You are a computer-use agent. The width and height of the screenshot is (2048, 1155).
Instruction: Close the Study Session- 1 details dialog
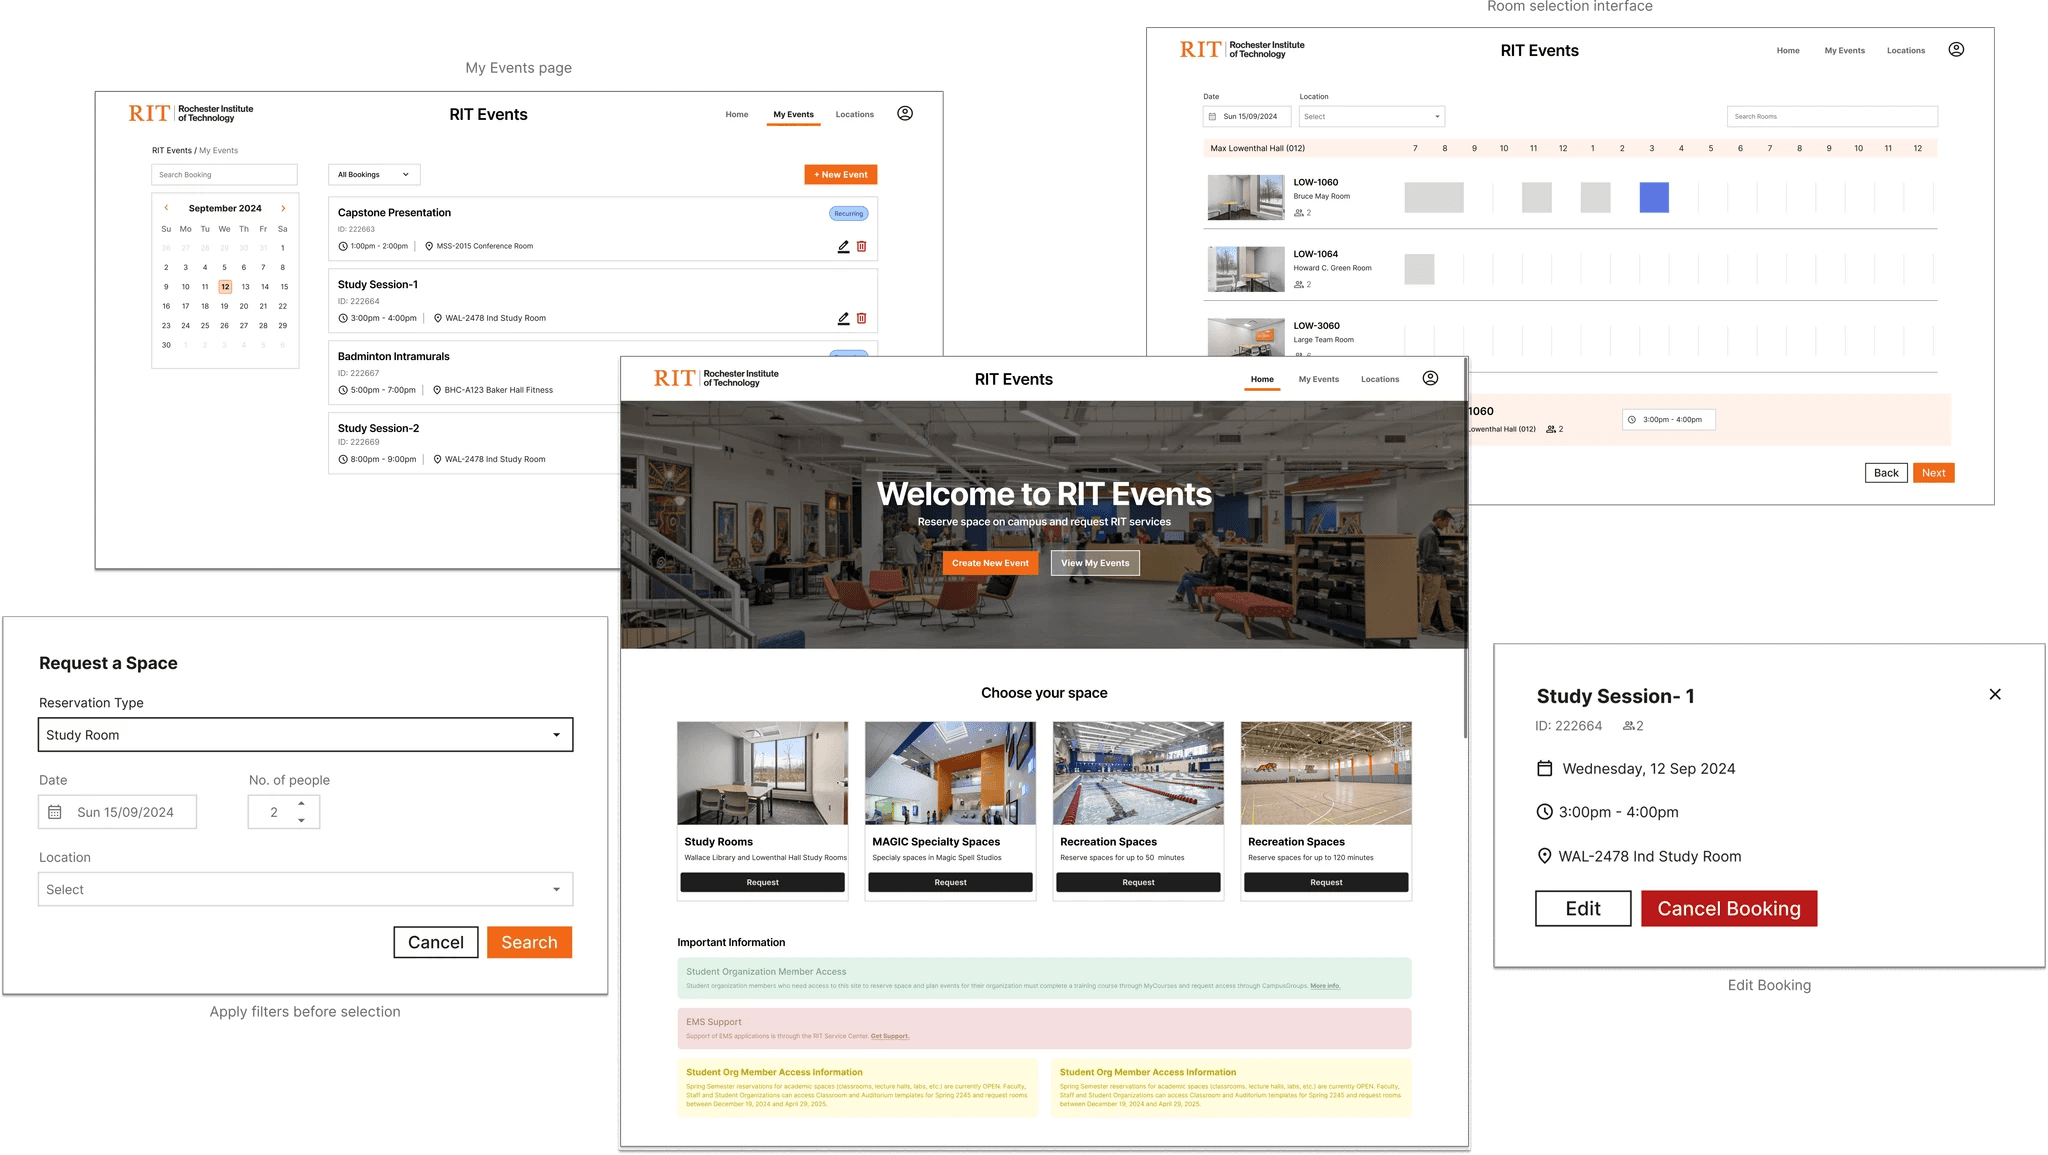point(1994,694)
